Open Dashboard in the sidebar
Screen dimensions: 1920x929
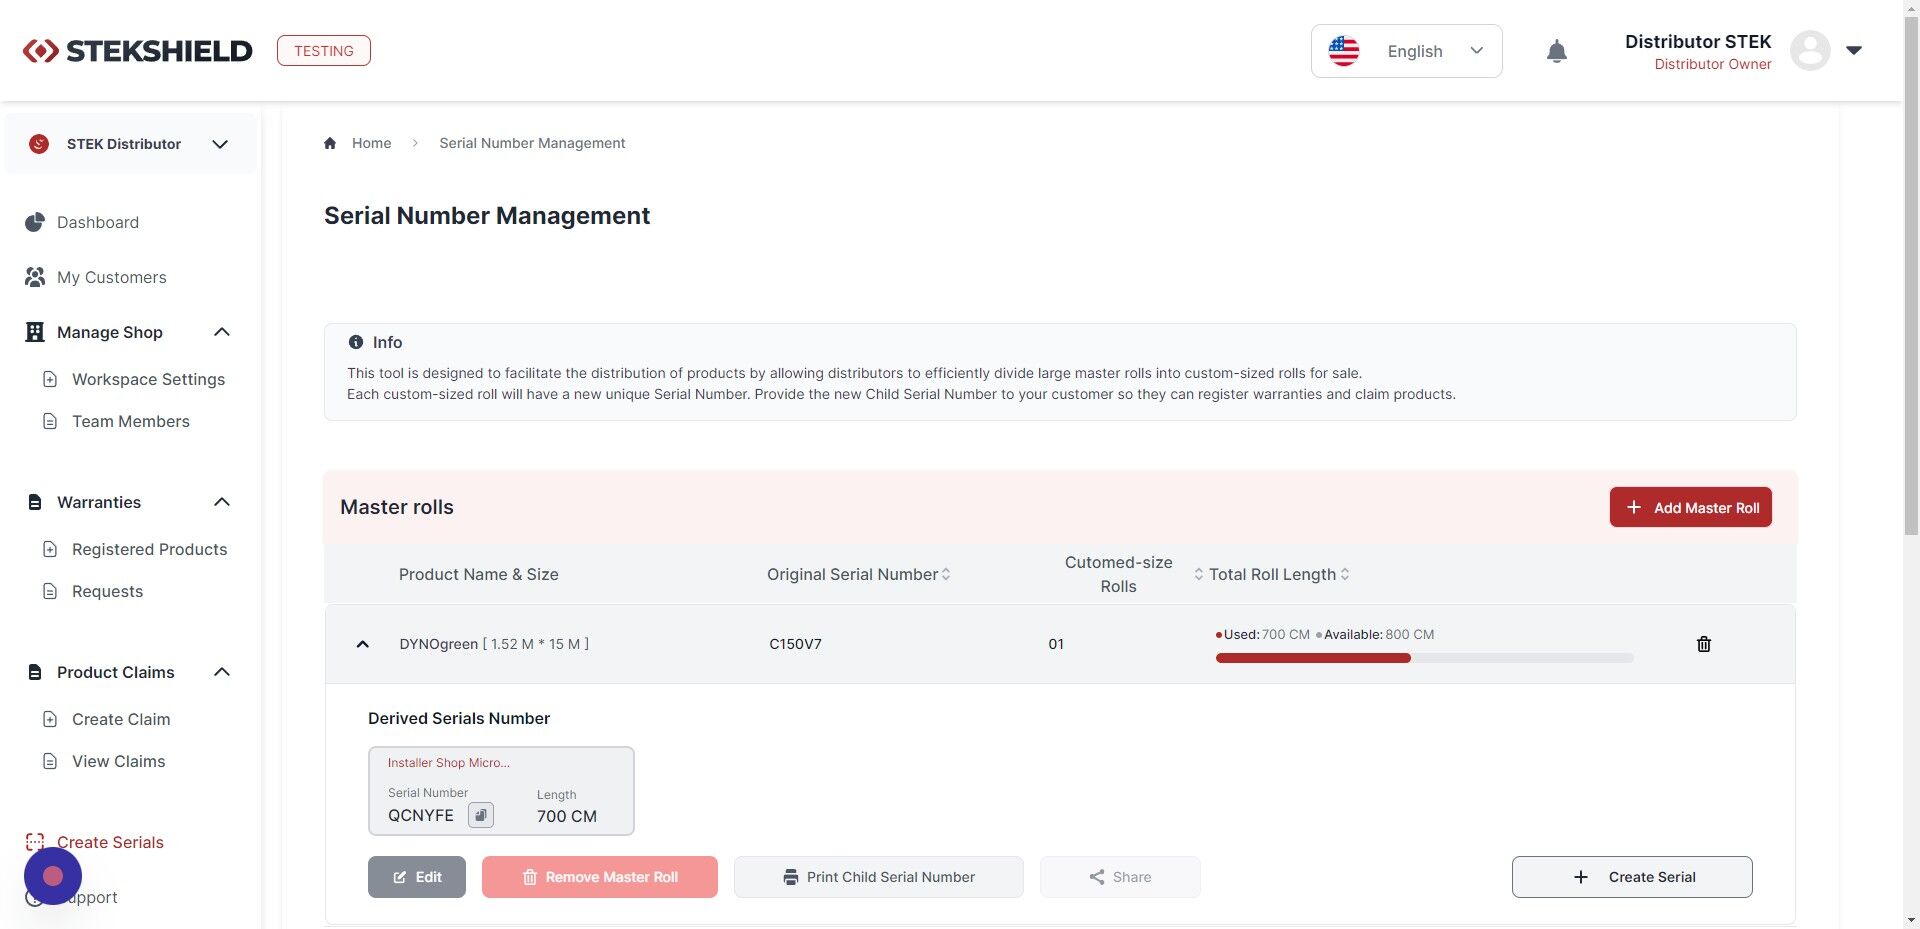pos(98,222)
